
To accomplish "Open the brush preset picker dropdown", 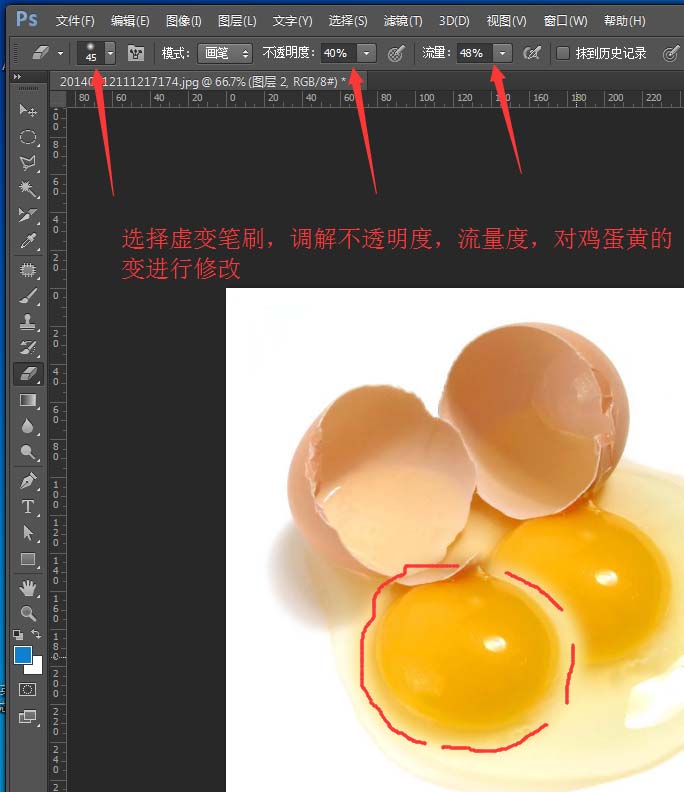I will (110, 53).
